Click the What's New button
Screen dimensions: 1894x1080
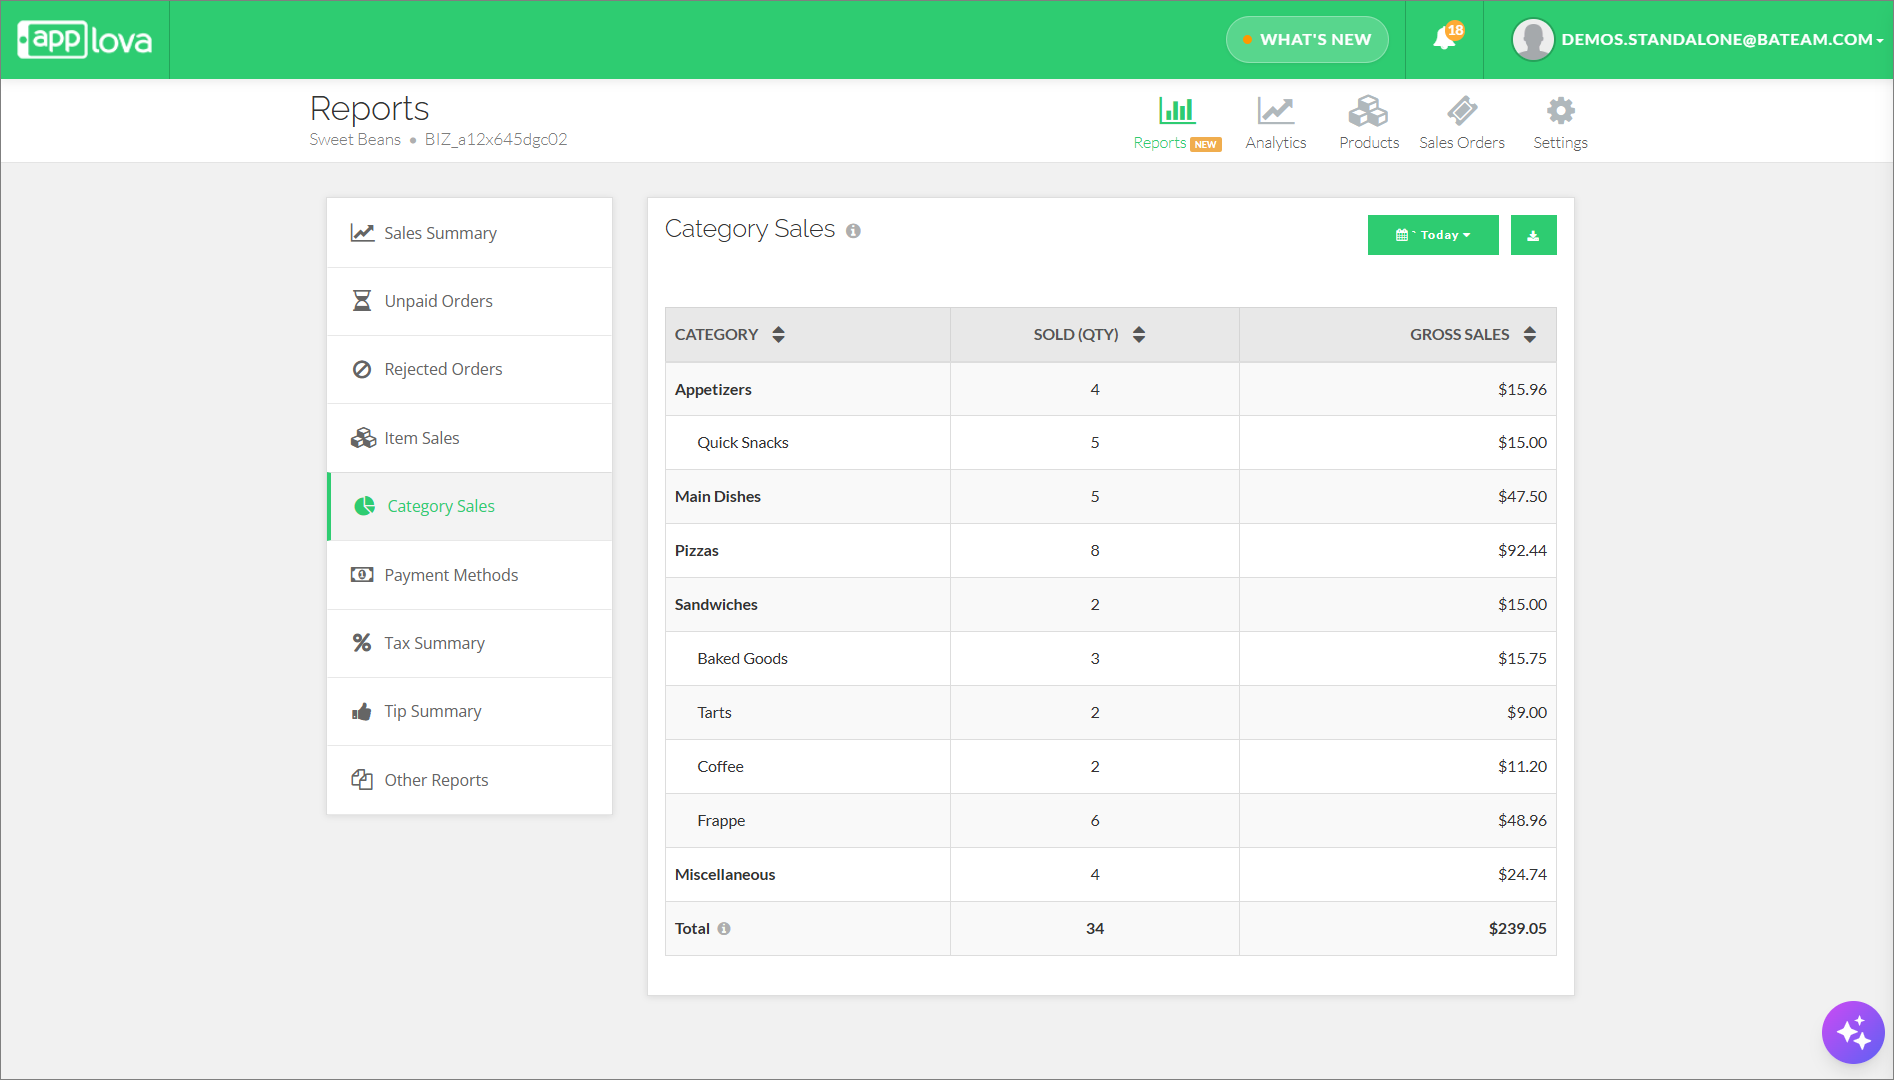point(1307,40)
